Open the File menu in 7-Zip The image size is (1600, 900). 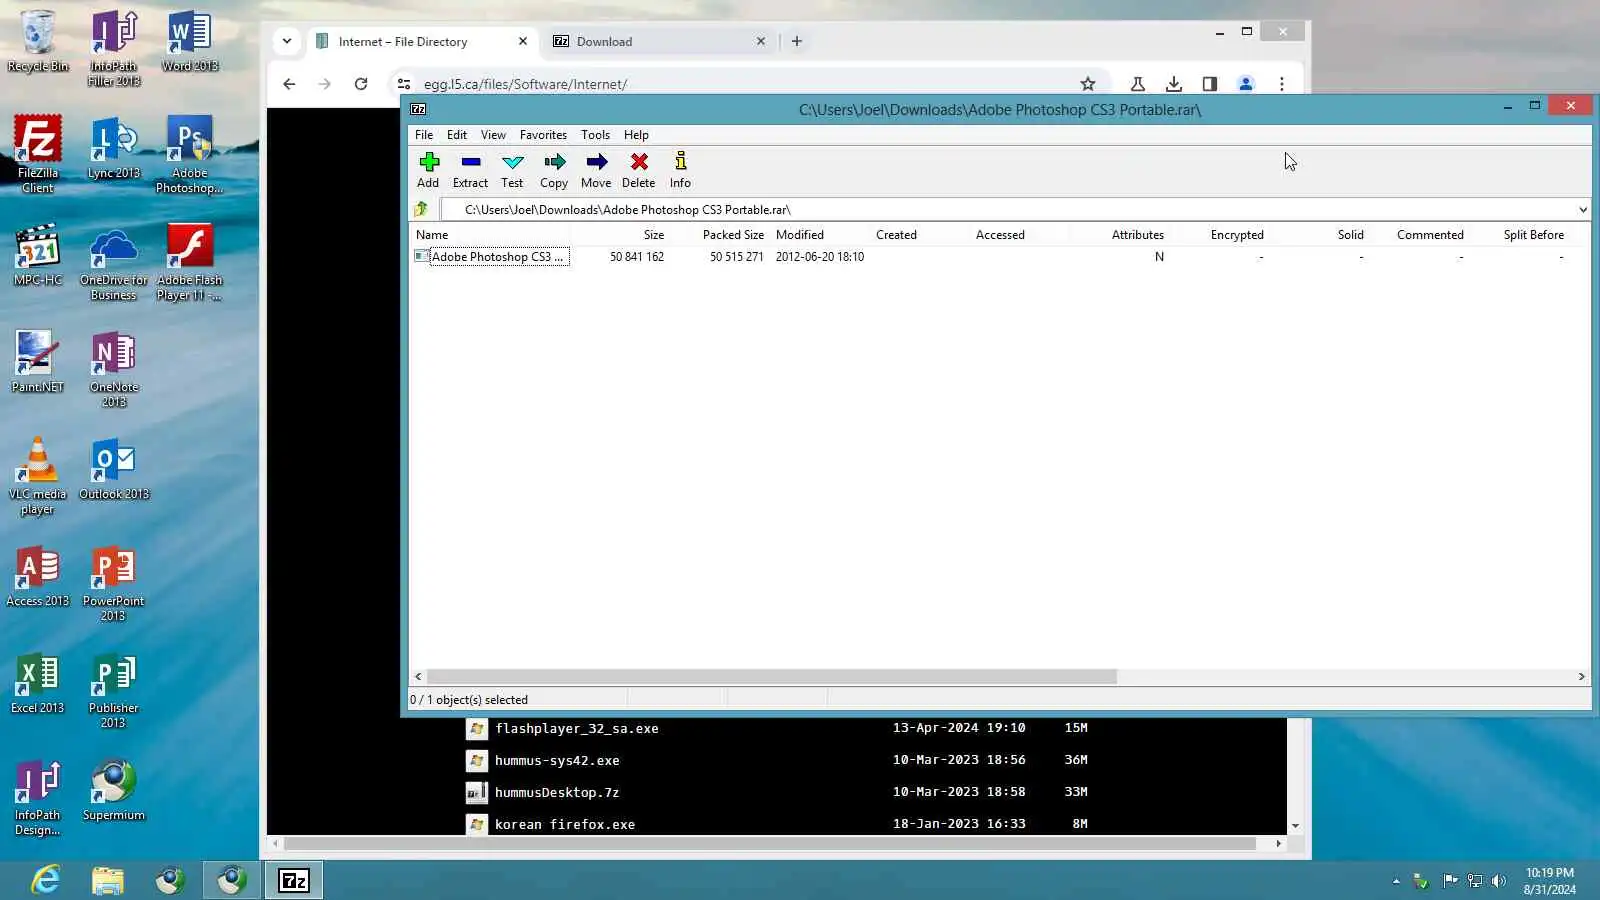click(x=424, y=135)
